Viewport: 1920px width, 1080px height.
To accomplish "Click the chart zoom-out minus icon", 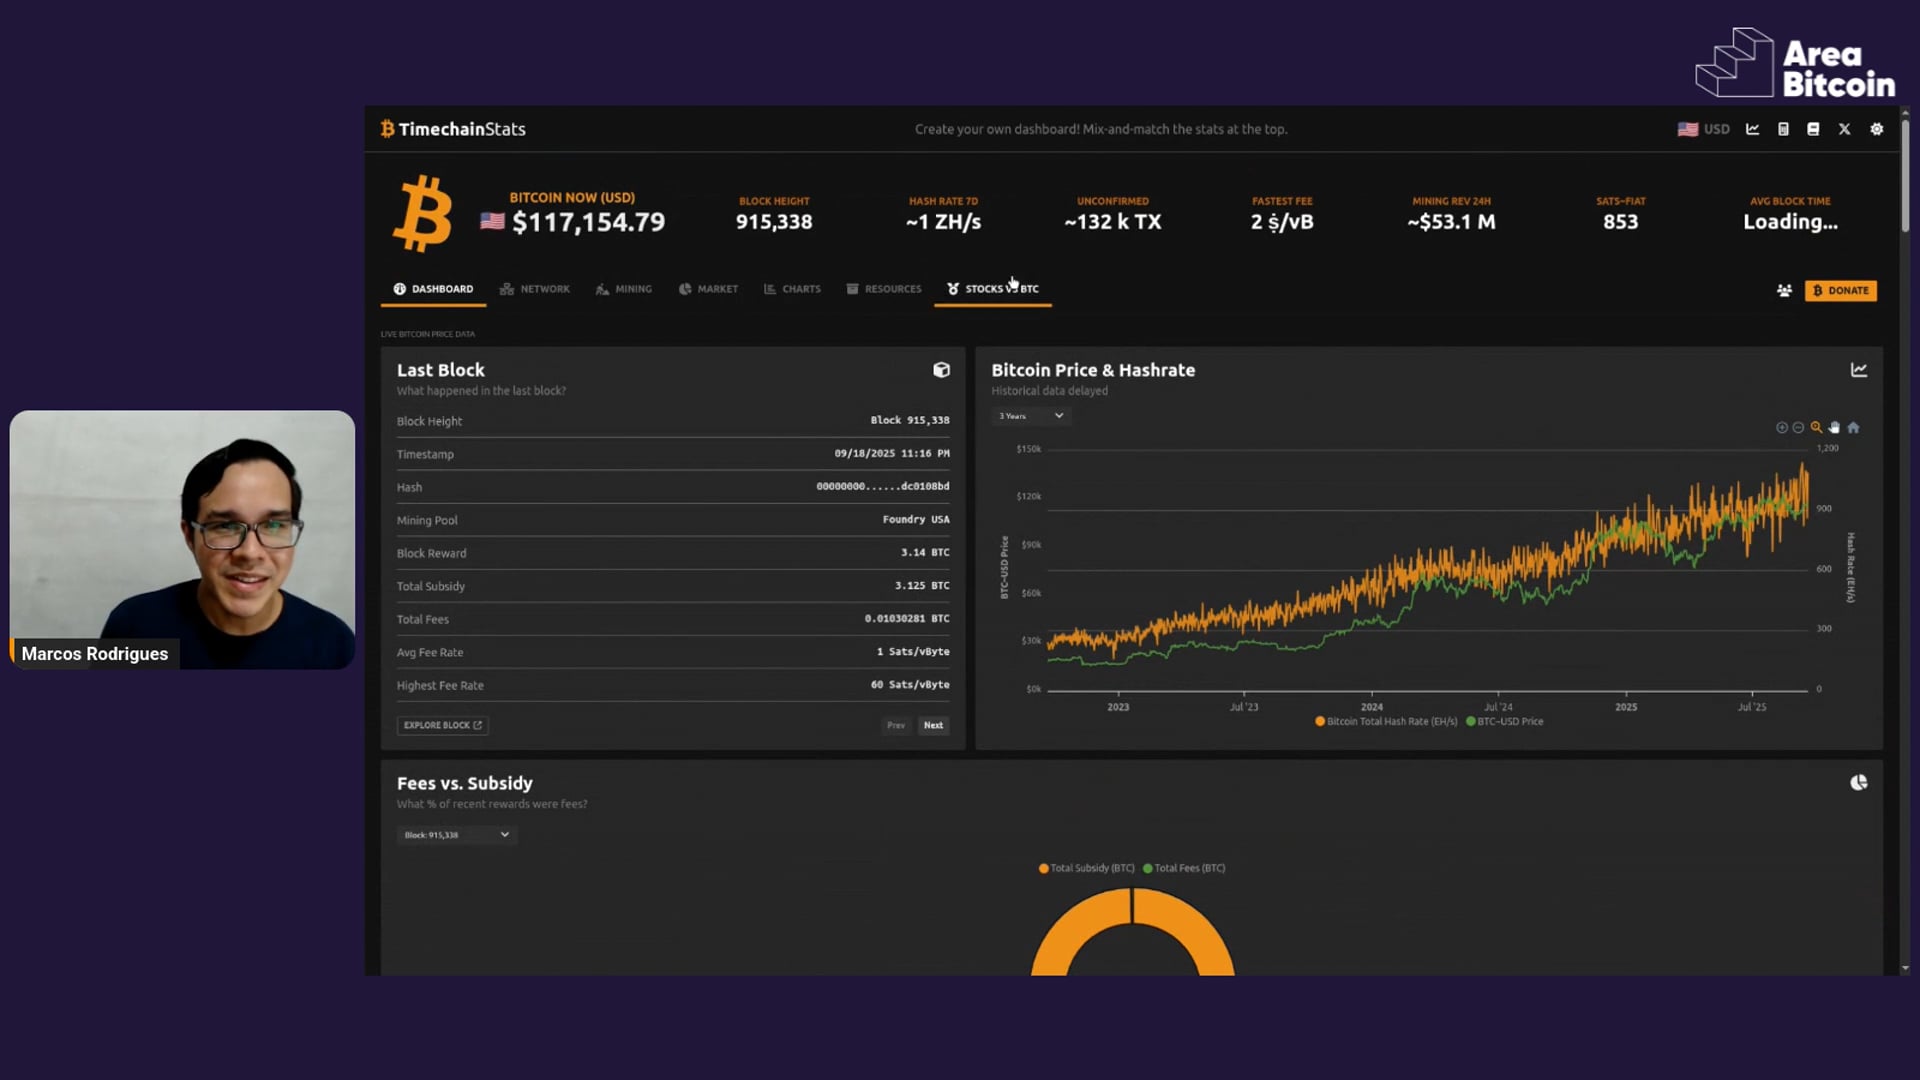I will pyautogui.click(x=1798, y=428).
